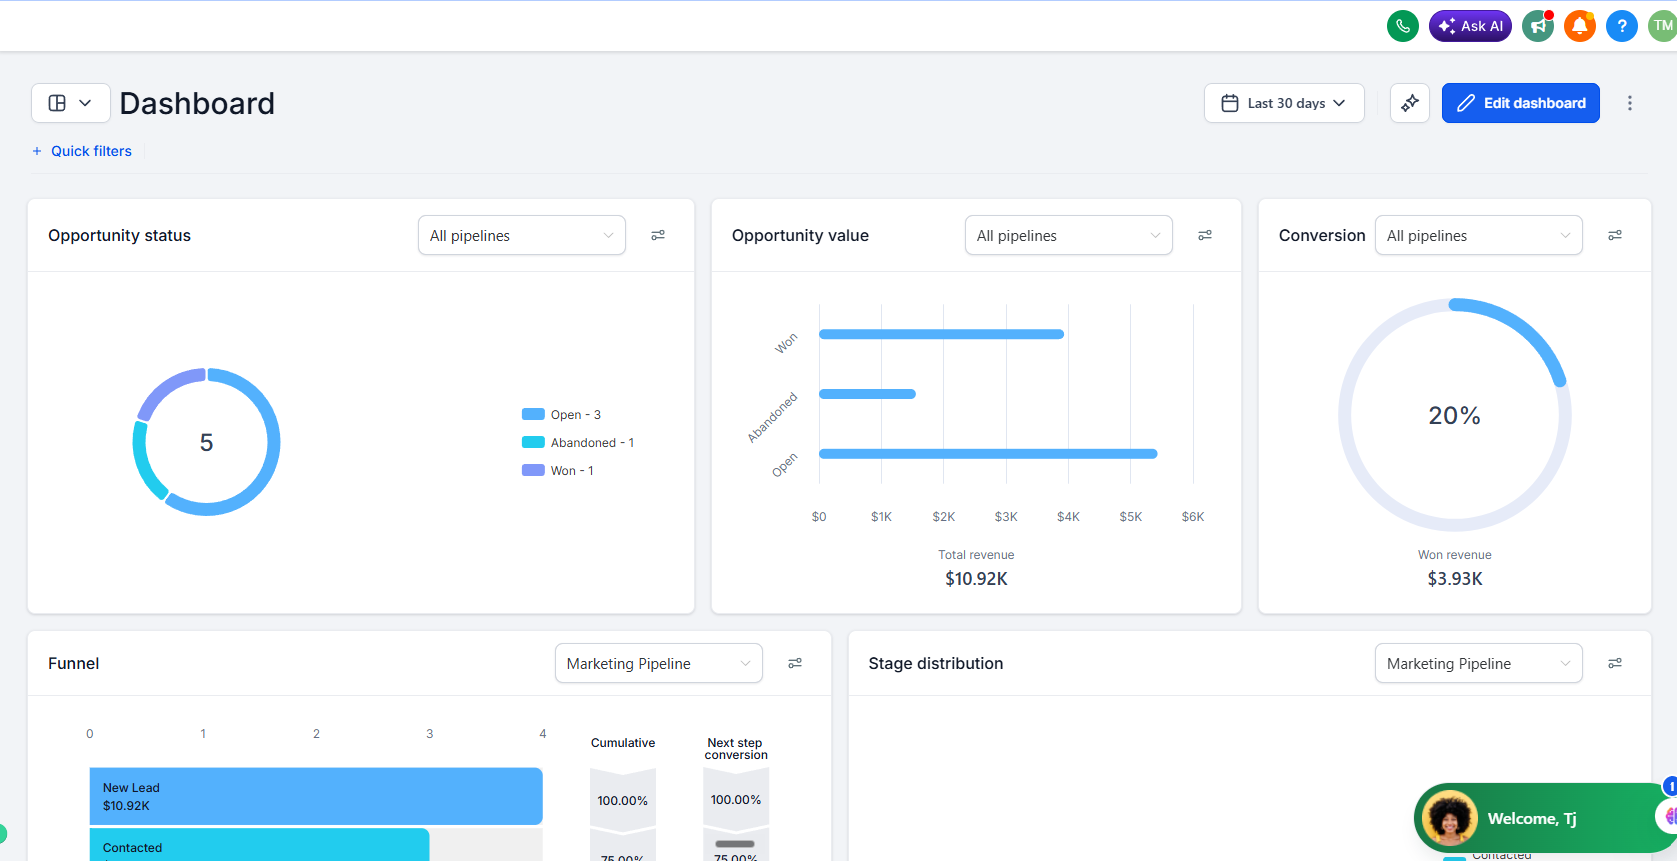Open Opportunity status All pipelines dropdown
The image size is (1677, 861).
click(522, 235)
